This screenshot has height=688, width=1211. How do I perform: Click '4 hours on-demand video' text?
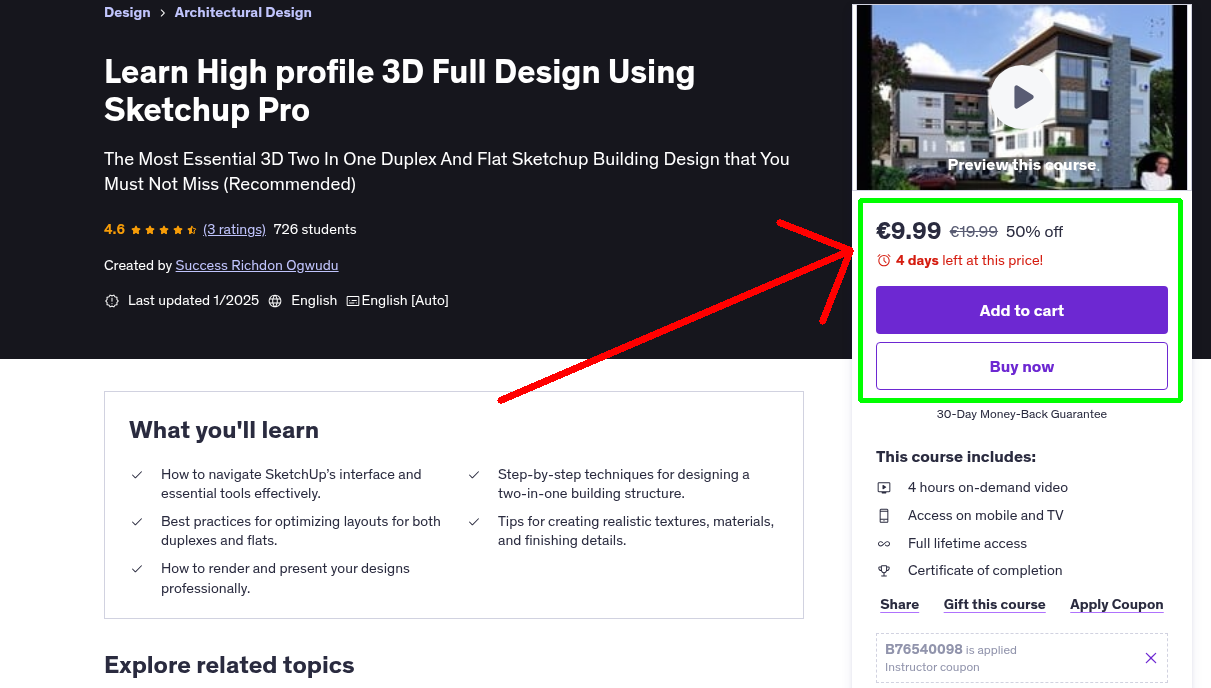pyautogui.click(x=988, y=487)
